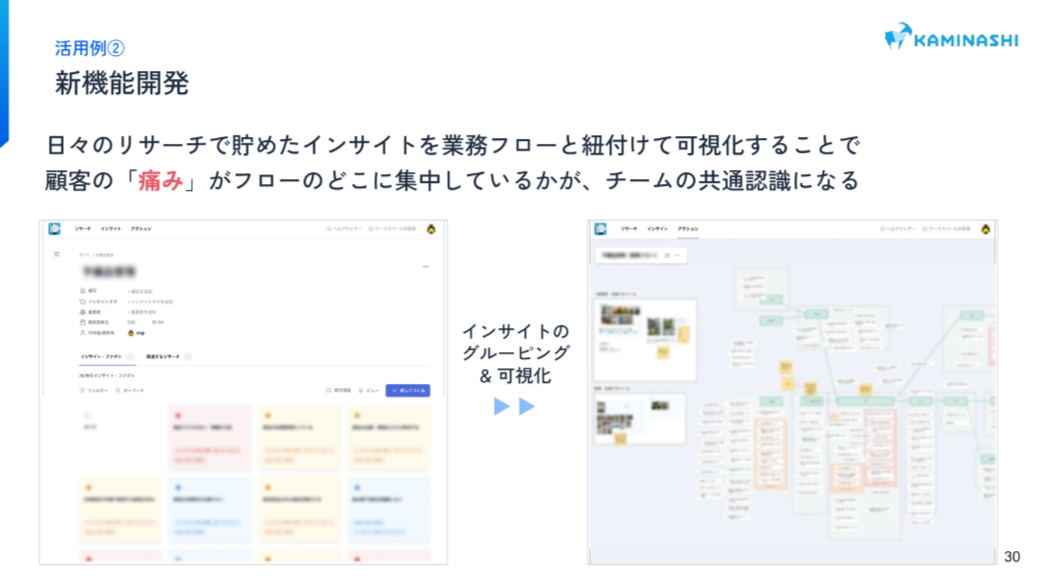Image resolution: width=1039 pixels, height=588 pixels.
Task: Click the user avatar in right app header
Action: click(986, 229)
